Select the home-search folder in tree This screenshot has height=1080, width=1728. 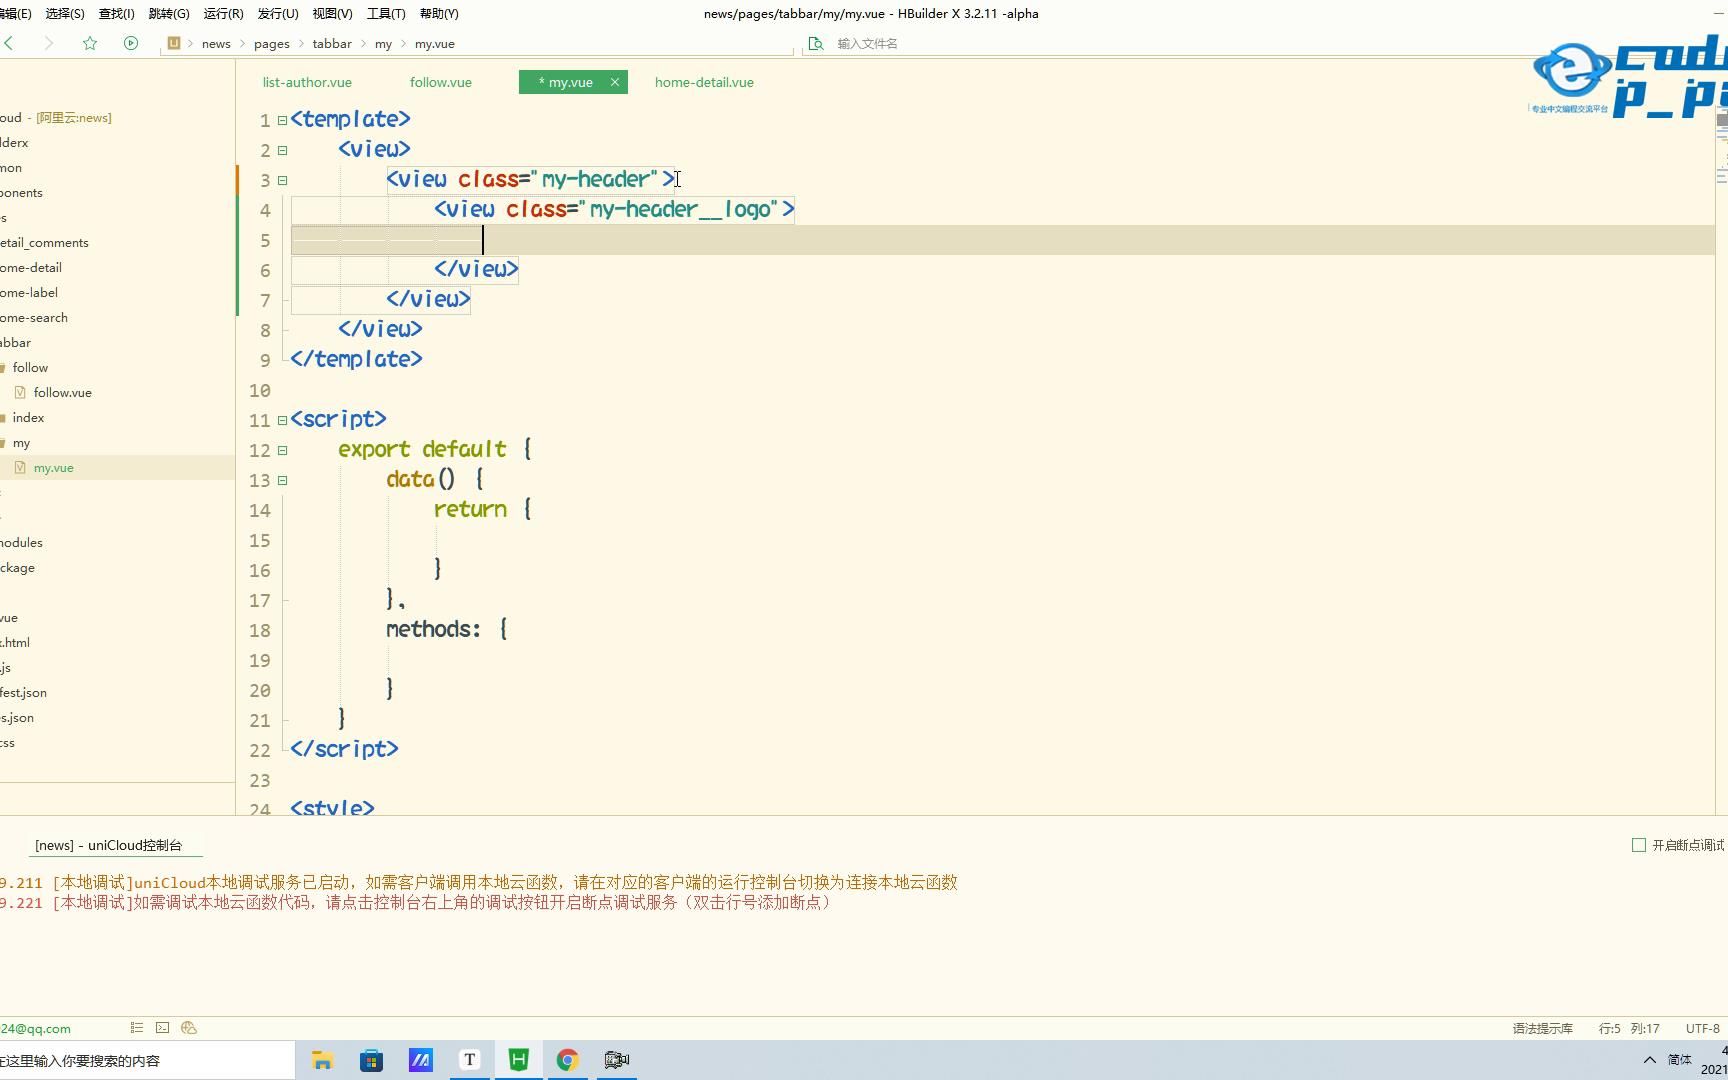click(34, 317)
